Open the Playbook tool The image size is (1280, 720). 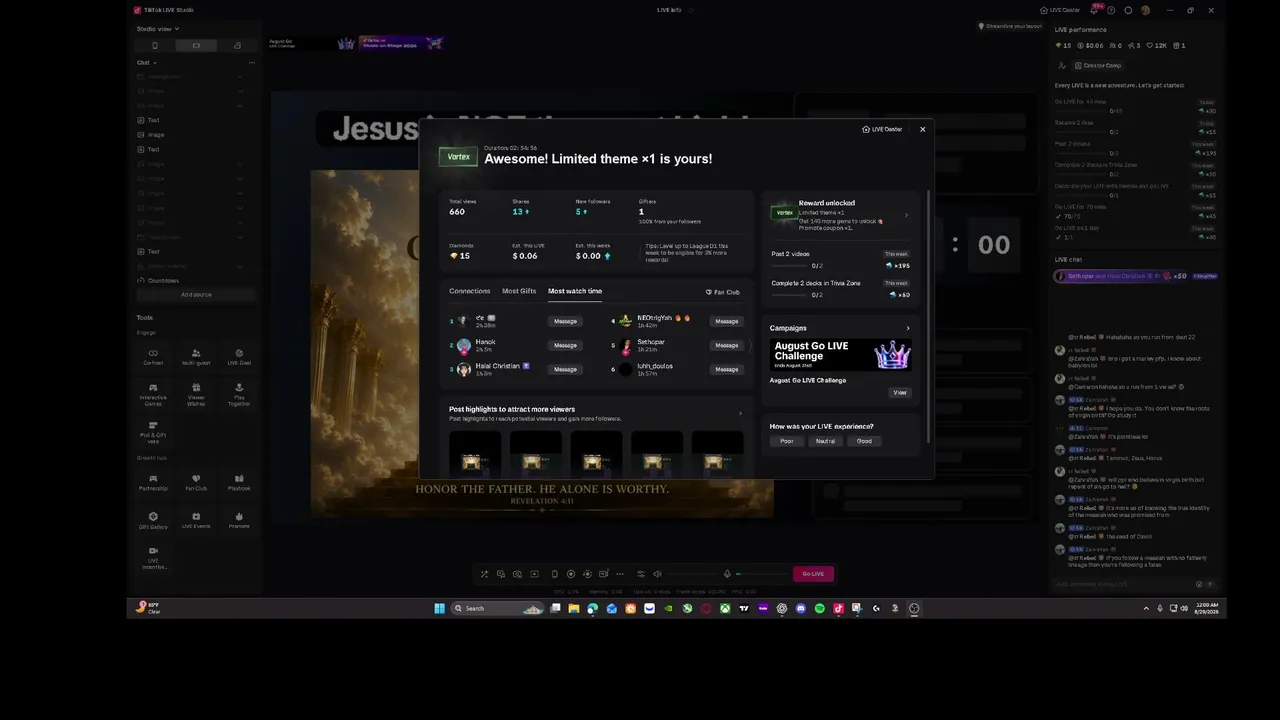click(239, 482)
